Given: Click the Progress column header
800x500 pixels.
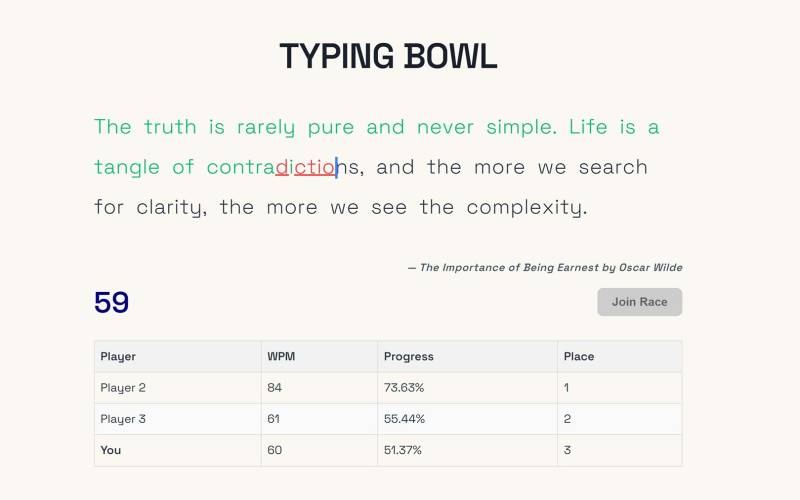Looking at the screenshot, I should click(408, 356).
